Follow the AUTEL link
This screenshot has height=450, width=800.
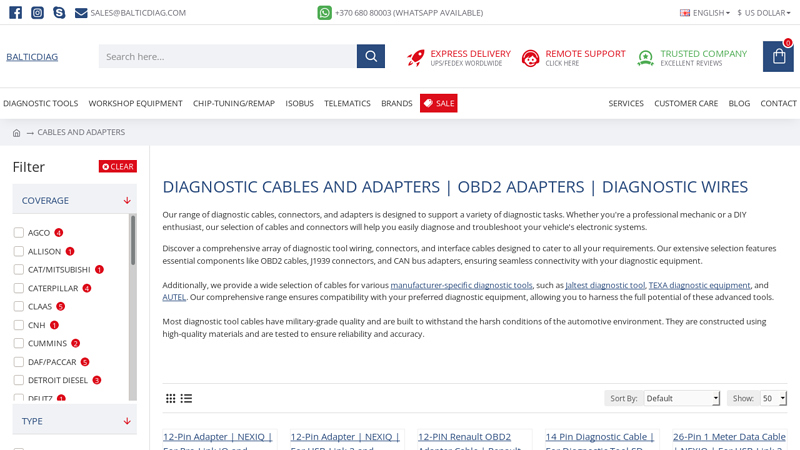[174, 297]
